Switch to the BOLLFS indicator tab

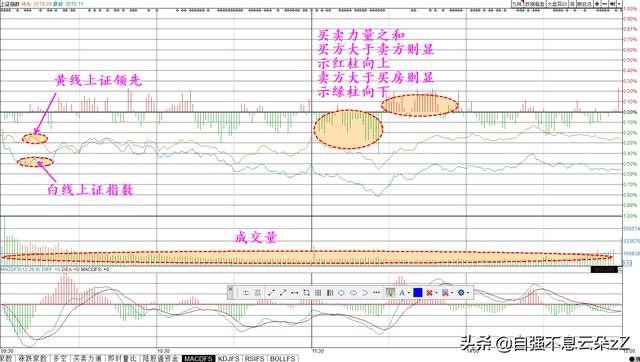point(282,358)
